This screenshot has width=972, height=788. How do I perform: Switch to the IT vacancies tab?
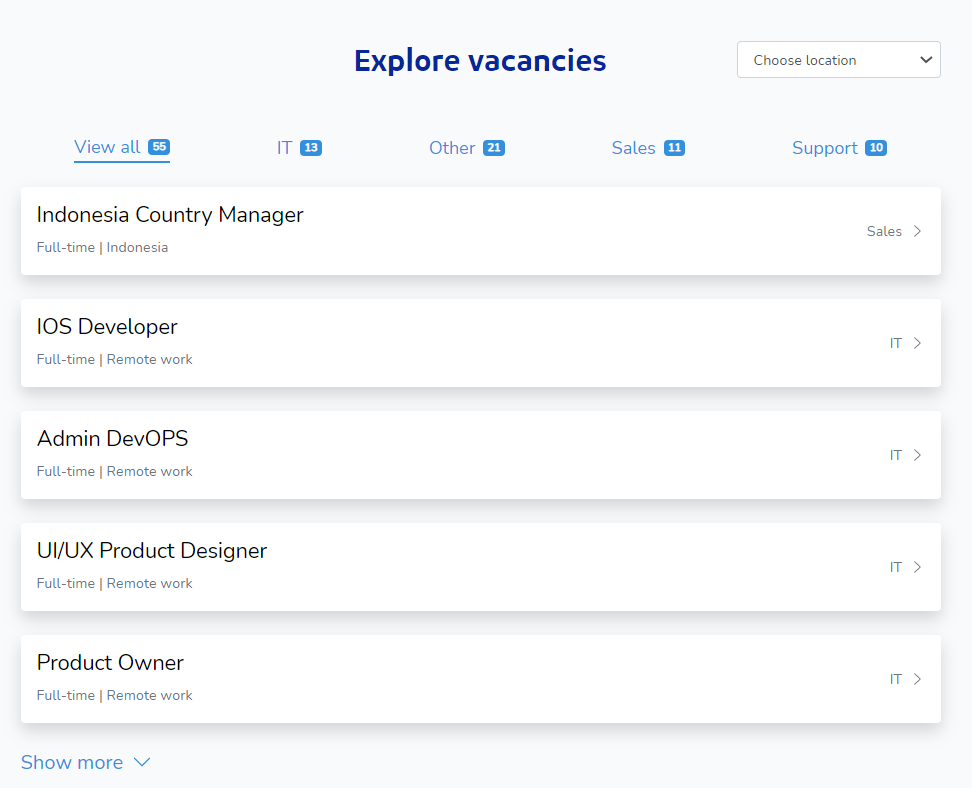[285, 148]
